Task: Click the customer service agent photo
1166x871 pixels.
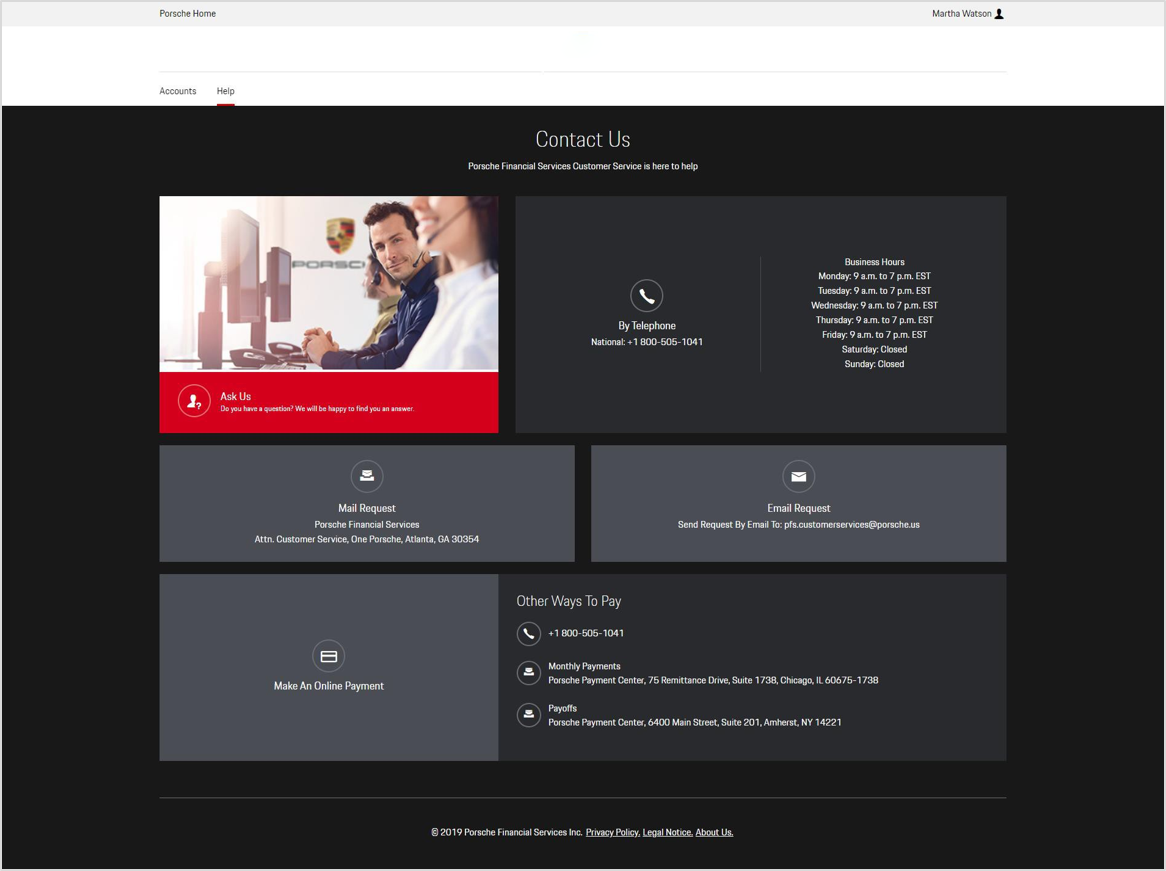Action: [x=328, y=283]
